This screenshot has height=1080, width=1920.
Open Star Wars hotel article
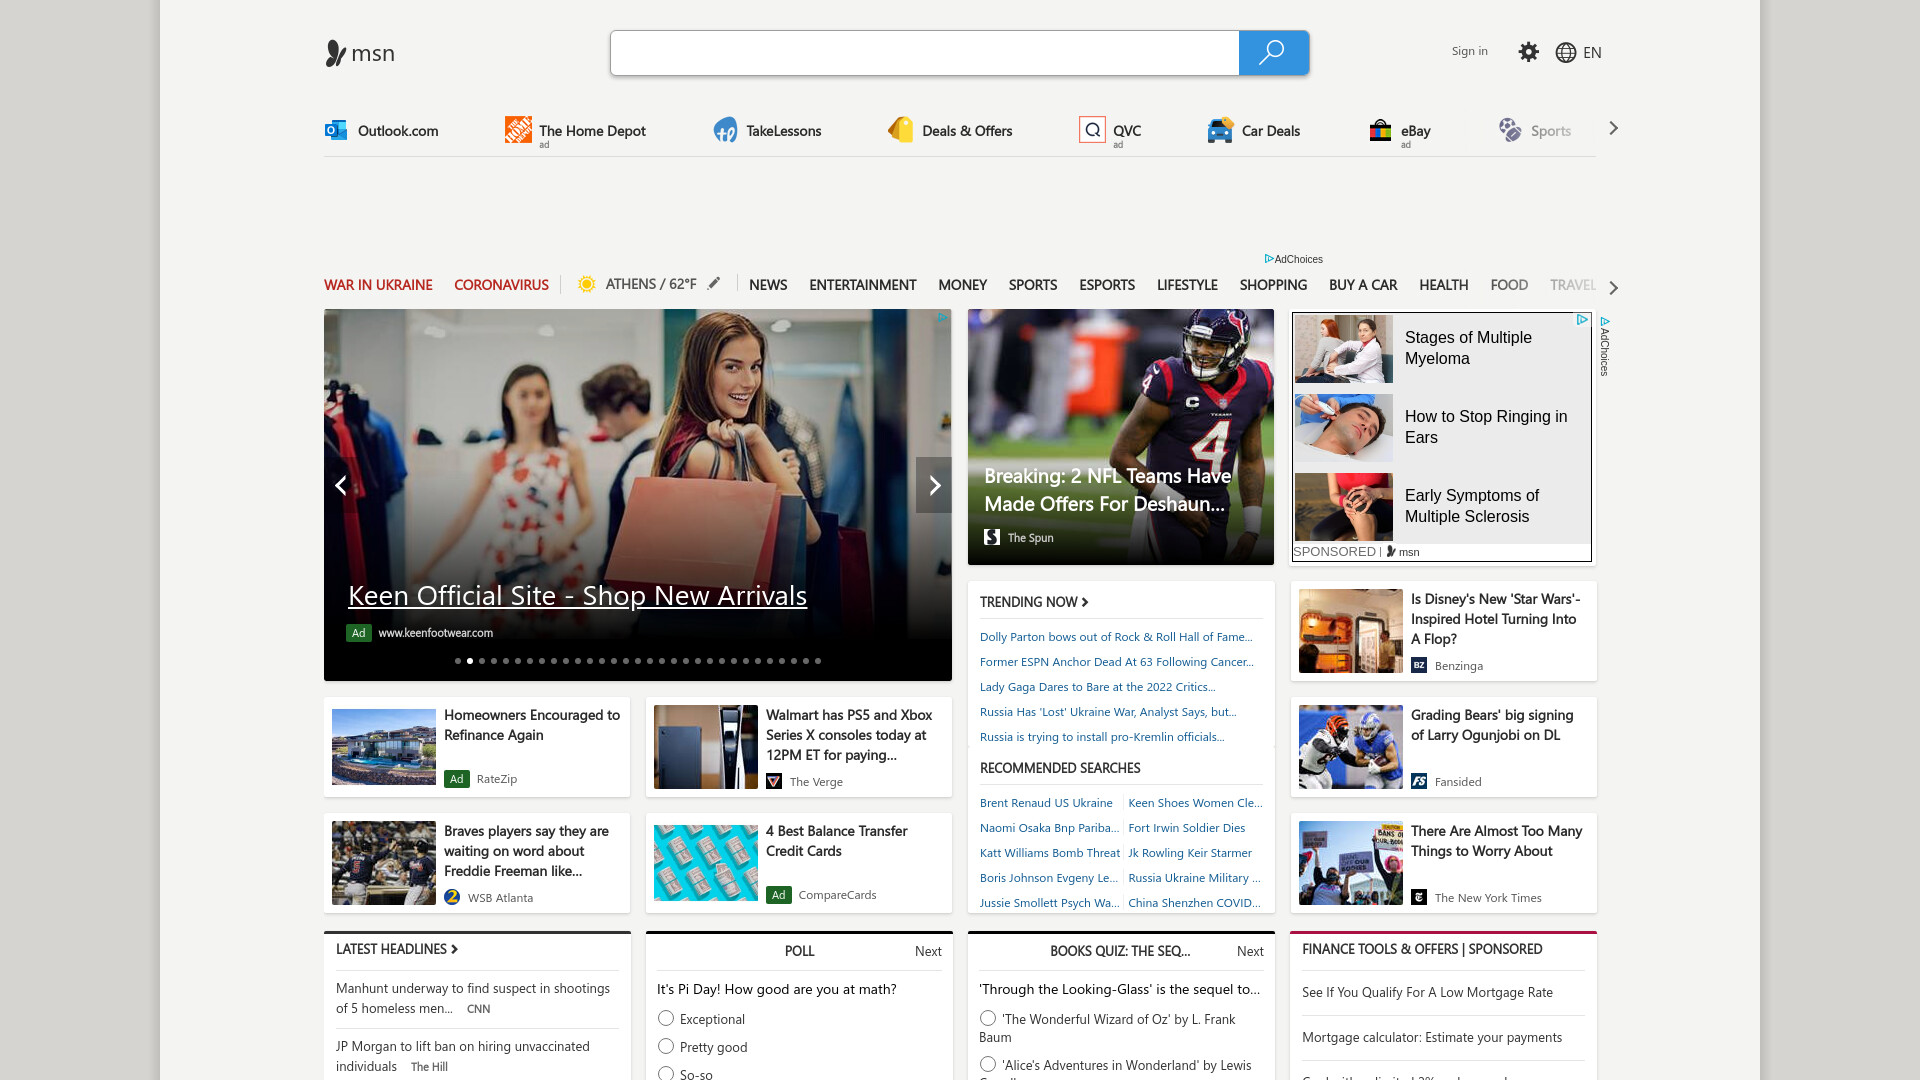click(x=1443, y=631)
